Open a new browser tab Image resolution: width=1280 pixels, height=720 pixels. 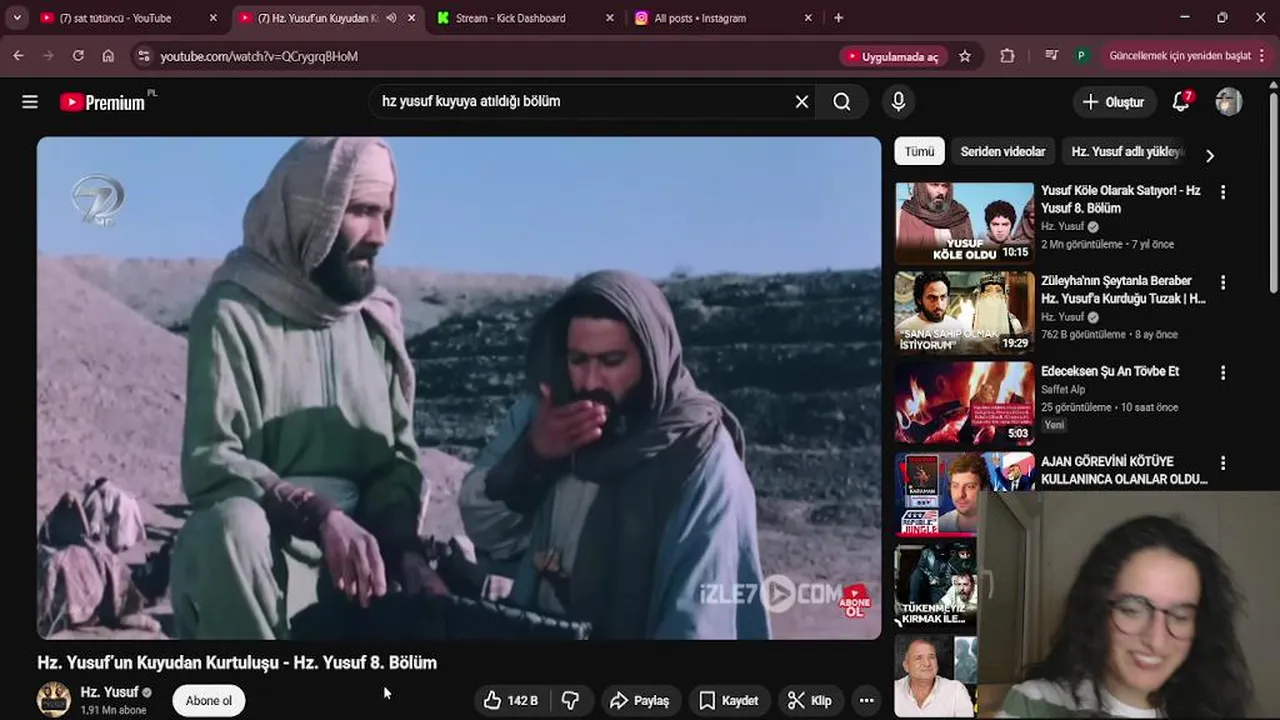838,18
